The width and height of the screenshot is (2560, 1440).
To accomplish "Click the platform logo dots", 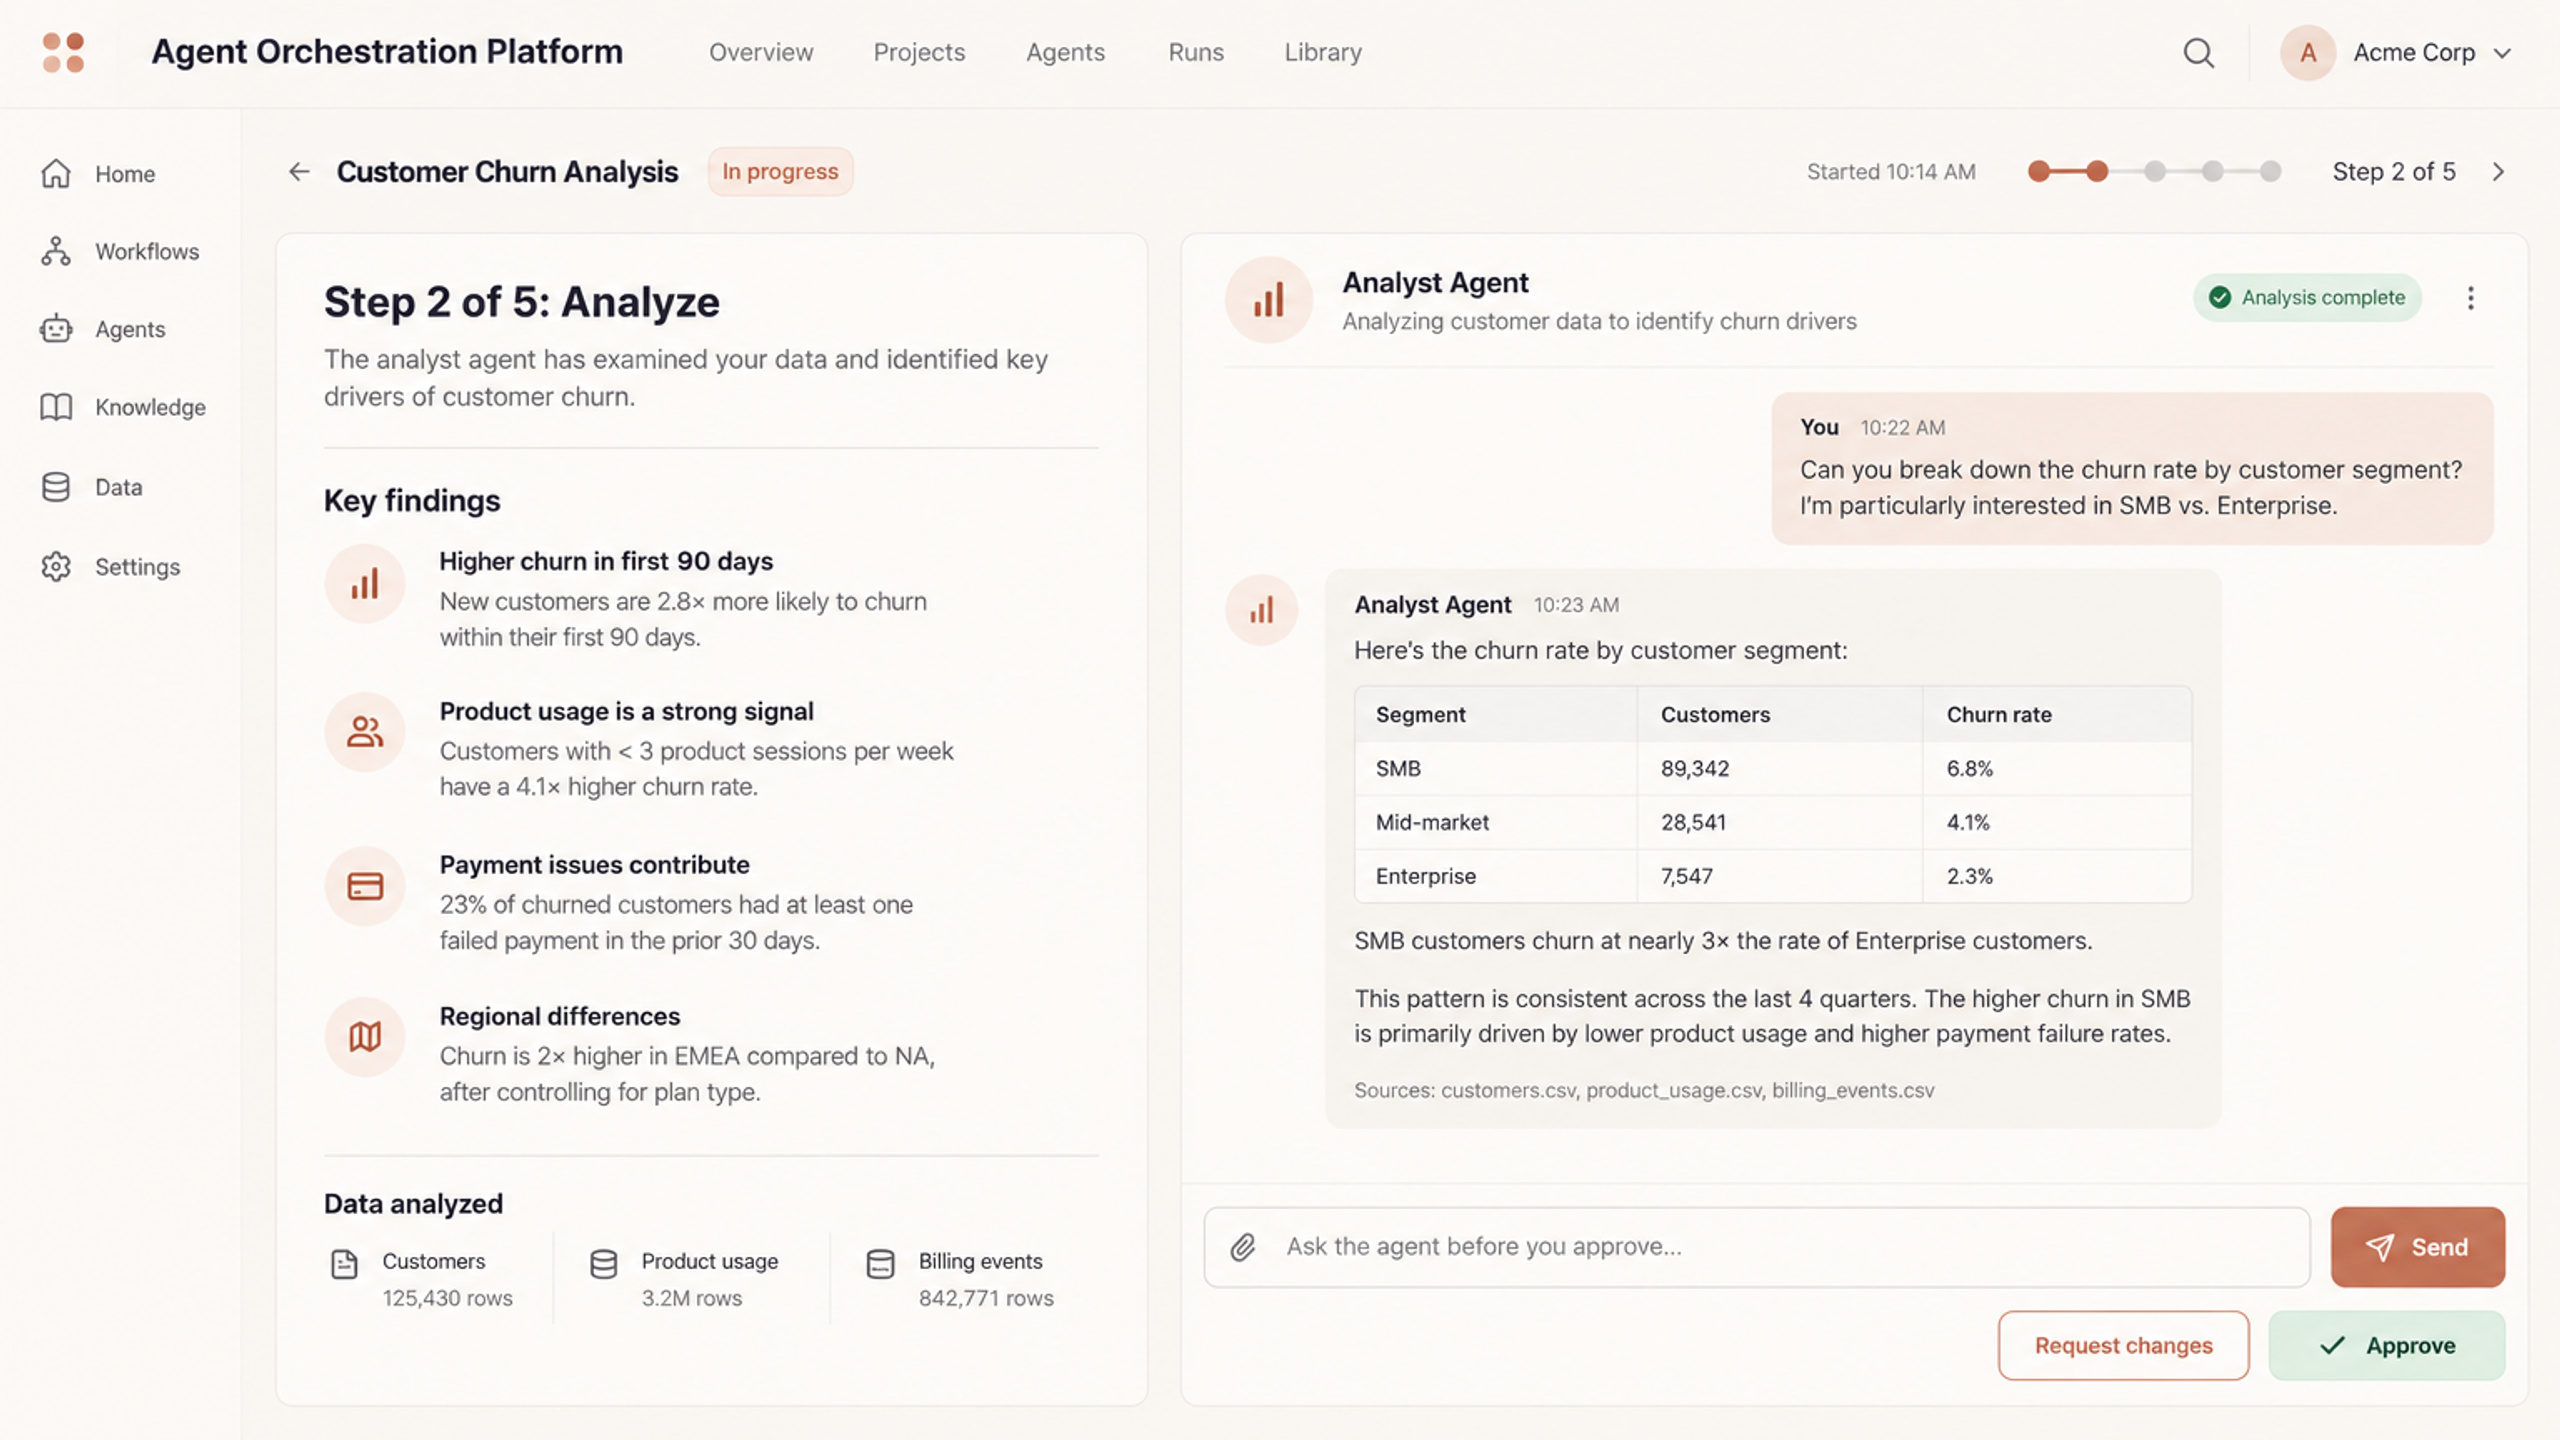I will click(x=63, y=52).
